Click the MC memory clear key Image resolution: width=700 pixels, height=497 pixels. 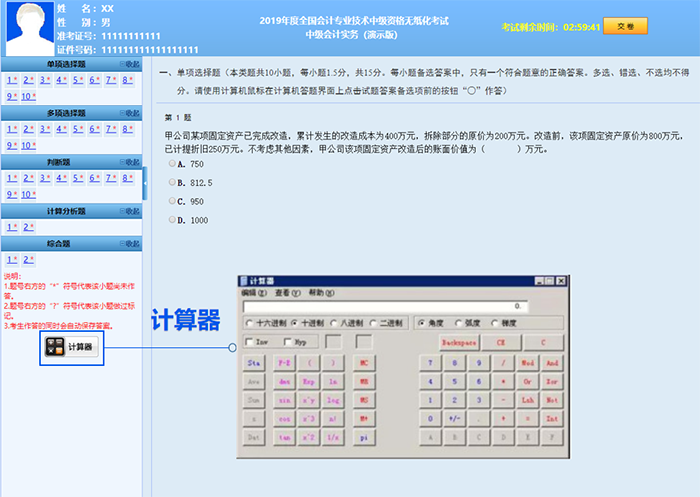click(364, 363)
